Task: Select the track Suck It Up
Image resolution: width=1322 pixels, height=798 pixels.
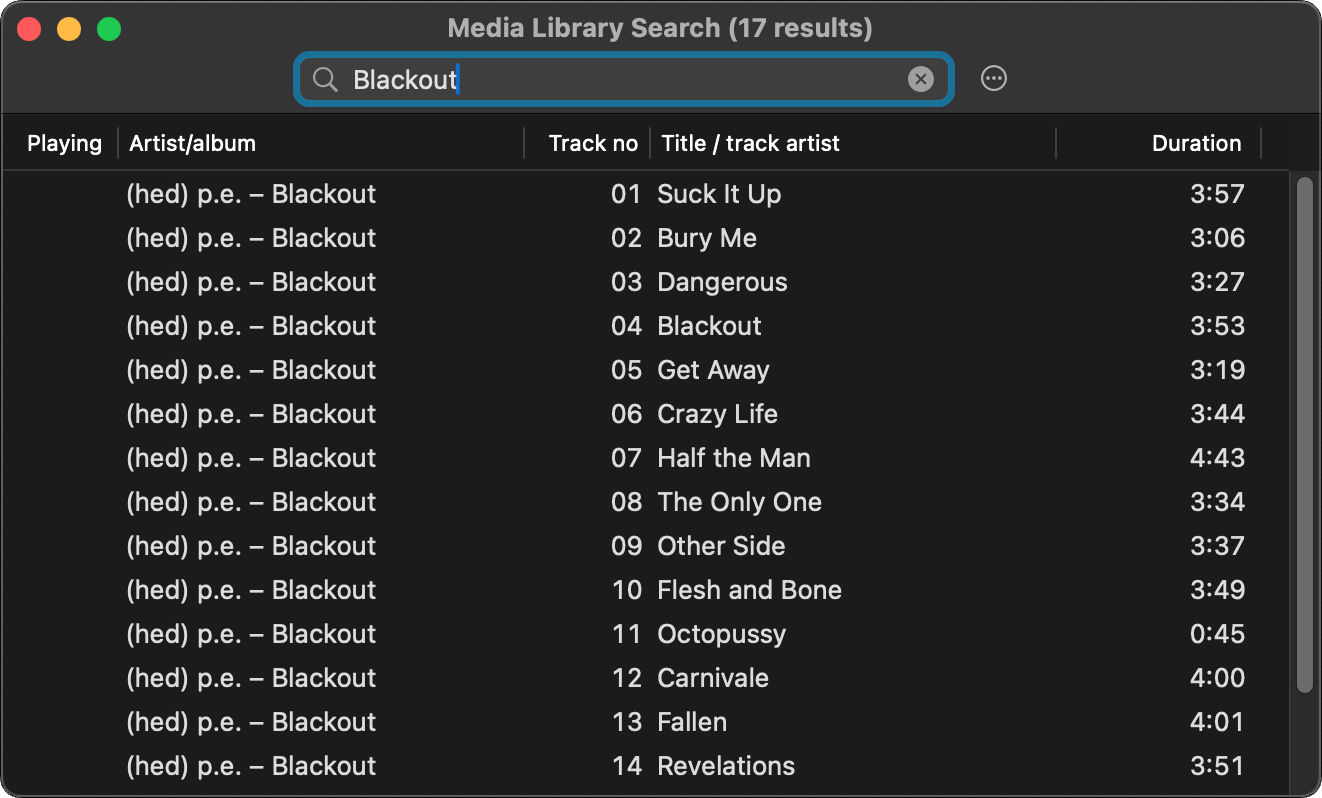Action: pyautogui.click(x=719, y=194)
